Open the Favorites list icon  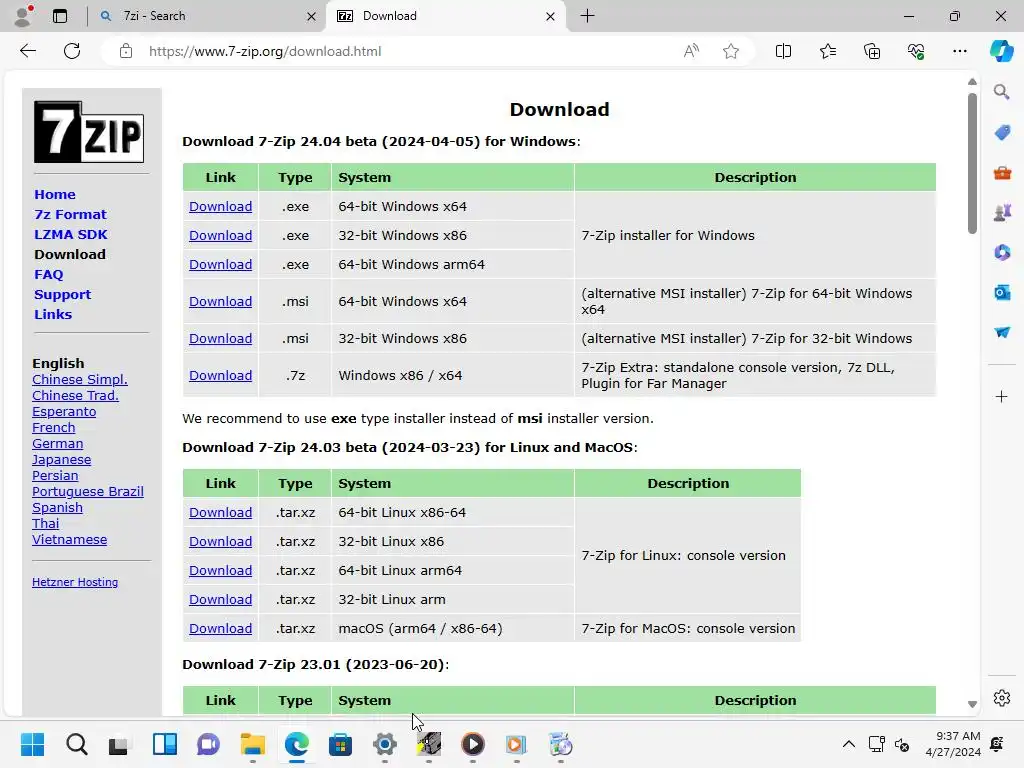click(827, 51)
